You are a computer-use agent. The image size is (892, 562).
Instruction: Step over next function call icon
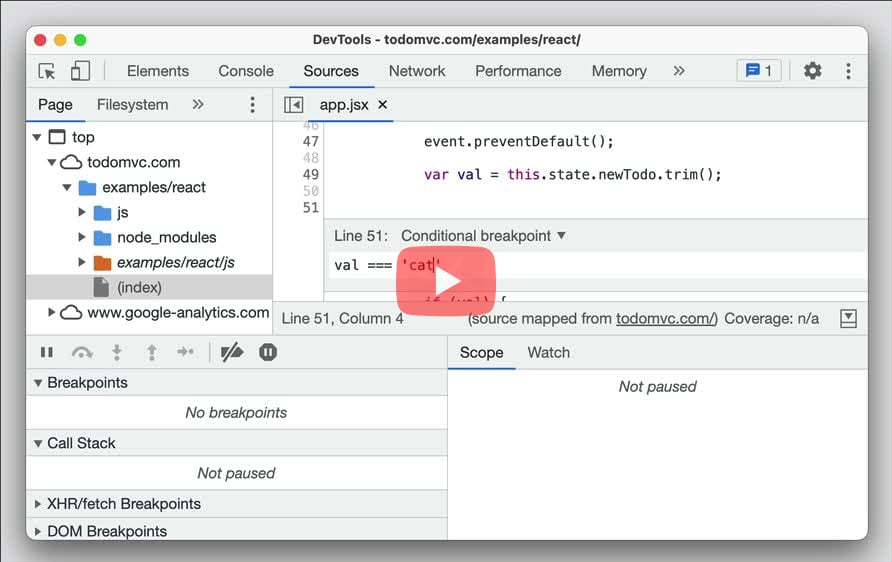[82, 353]
